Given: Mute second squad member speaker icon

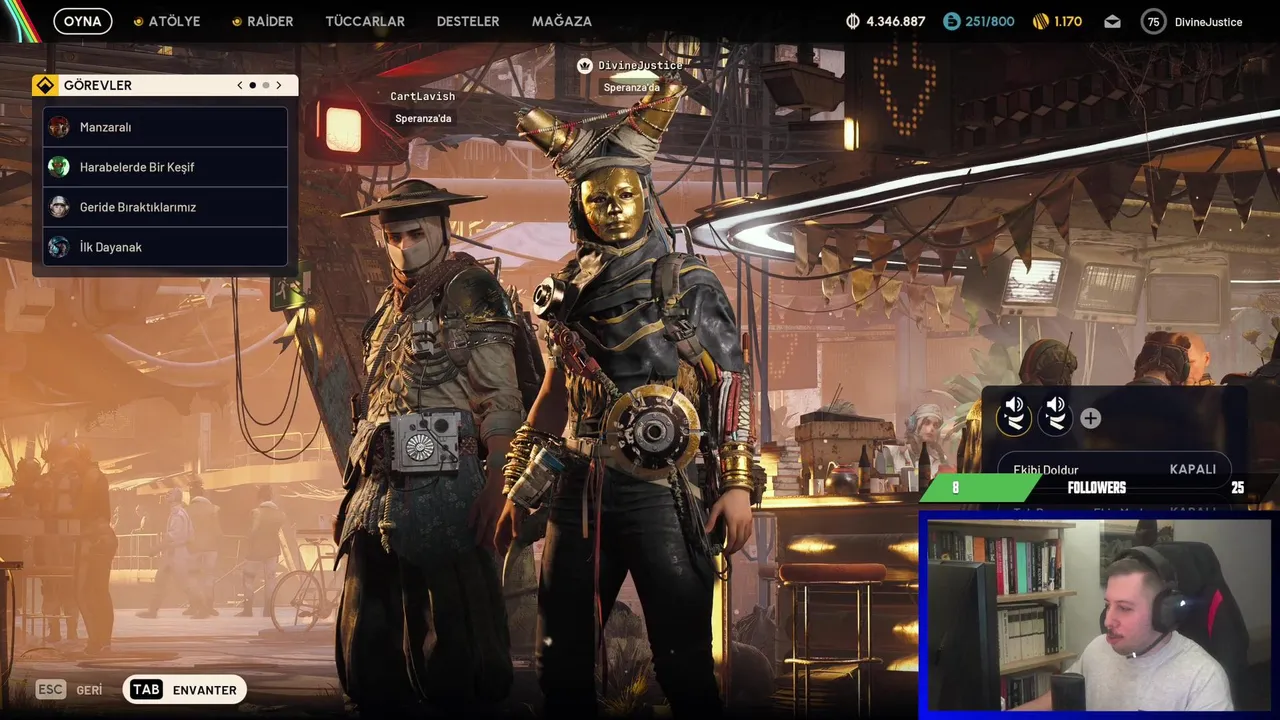Looking at the screenshot, I should point(1055,405).
